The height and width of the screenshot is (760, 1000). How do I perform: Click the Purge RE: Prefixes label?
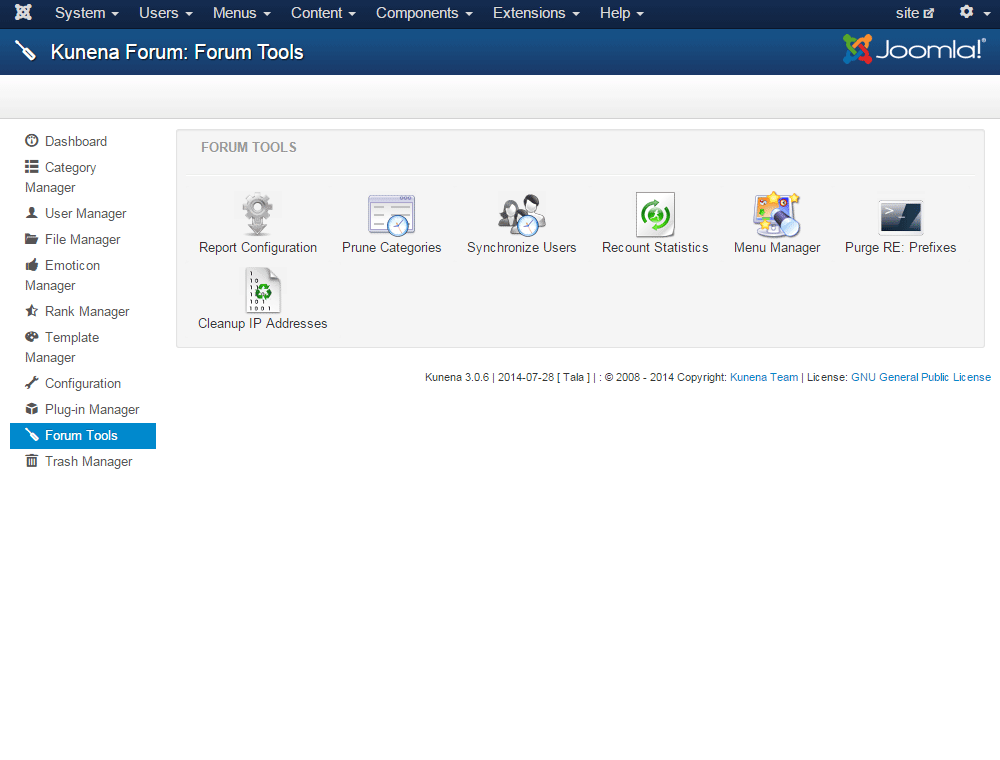click(901, 247)
